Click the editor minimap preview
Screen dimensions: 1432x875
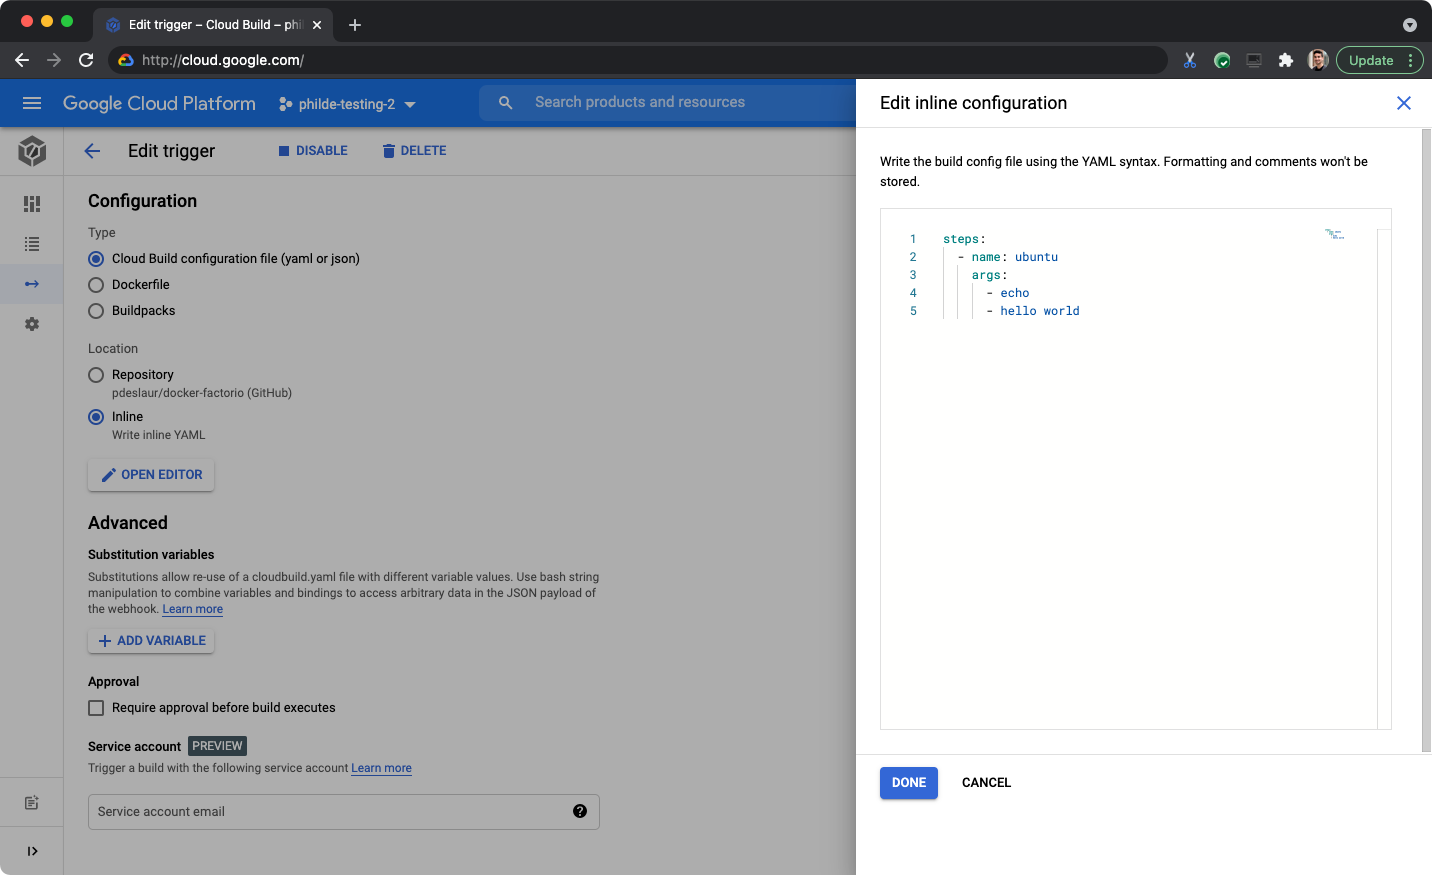(1335, 234)
